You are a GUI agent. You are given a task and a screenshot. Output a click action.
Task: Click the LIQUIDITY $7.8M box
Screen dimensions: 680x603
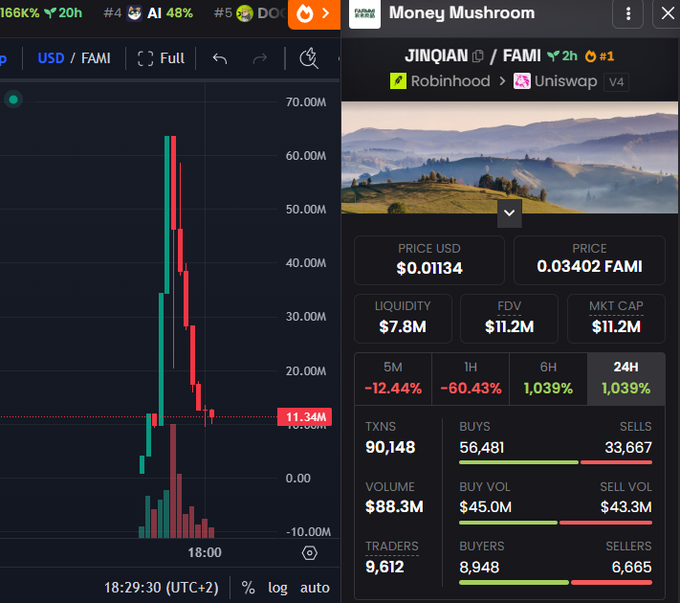403,319
